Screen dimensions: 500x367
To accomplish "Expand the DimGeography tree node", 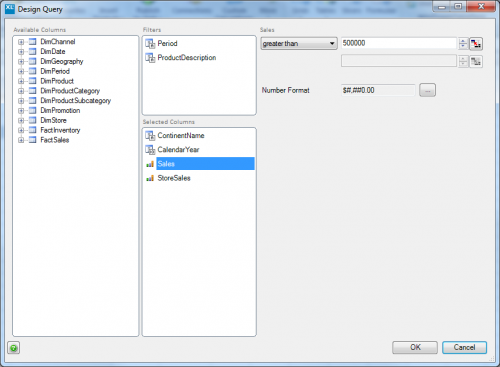I will pos(21,62).
